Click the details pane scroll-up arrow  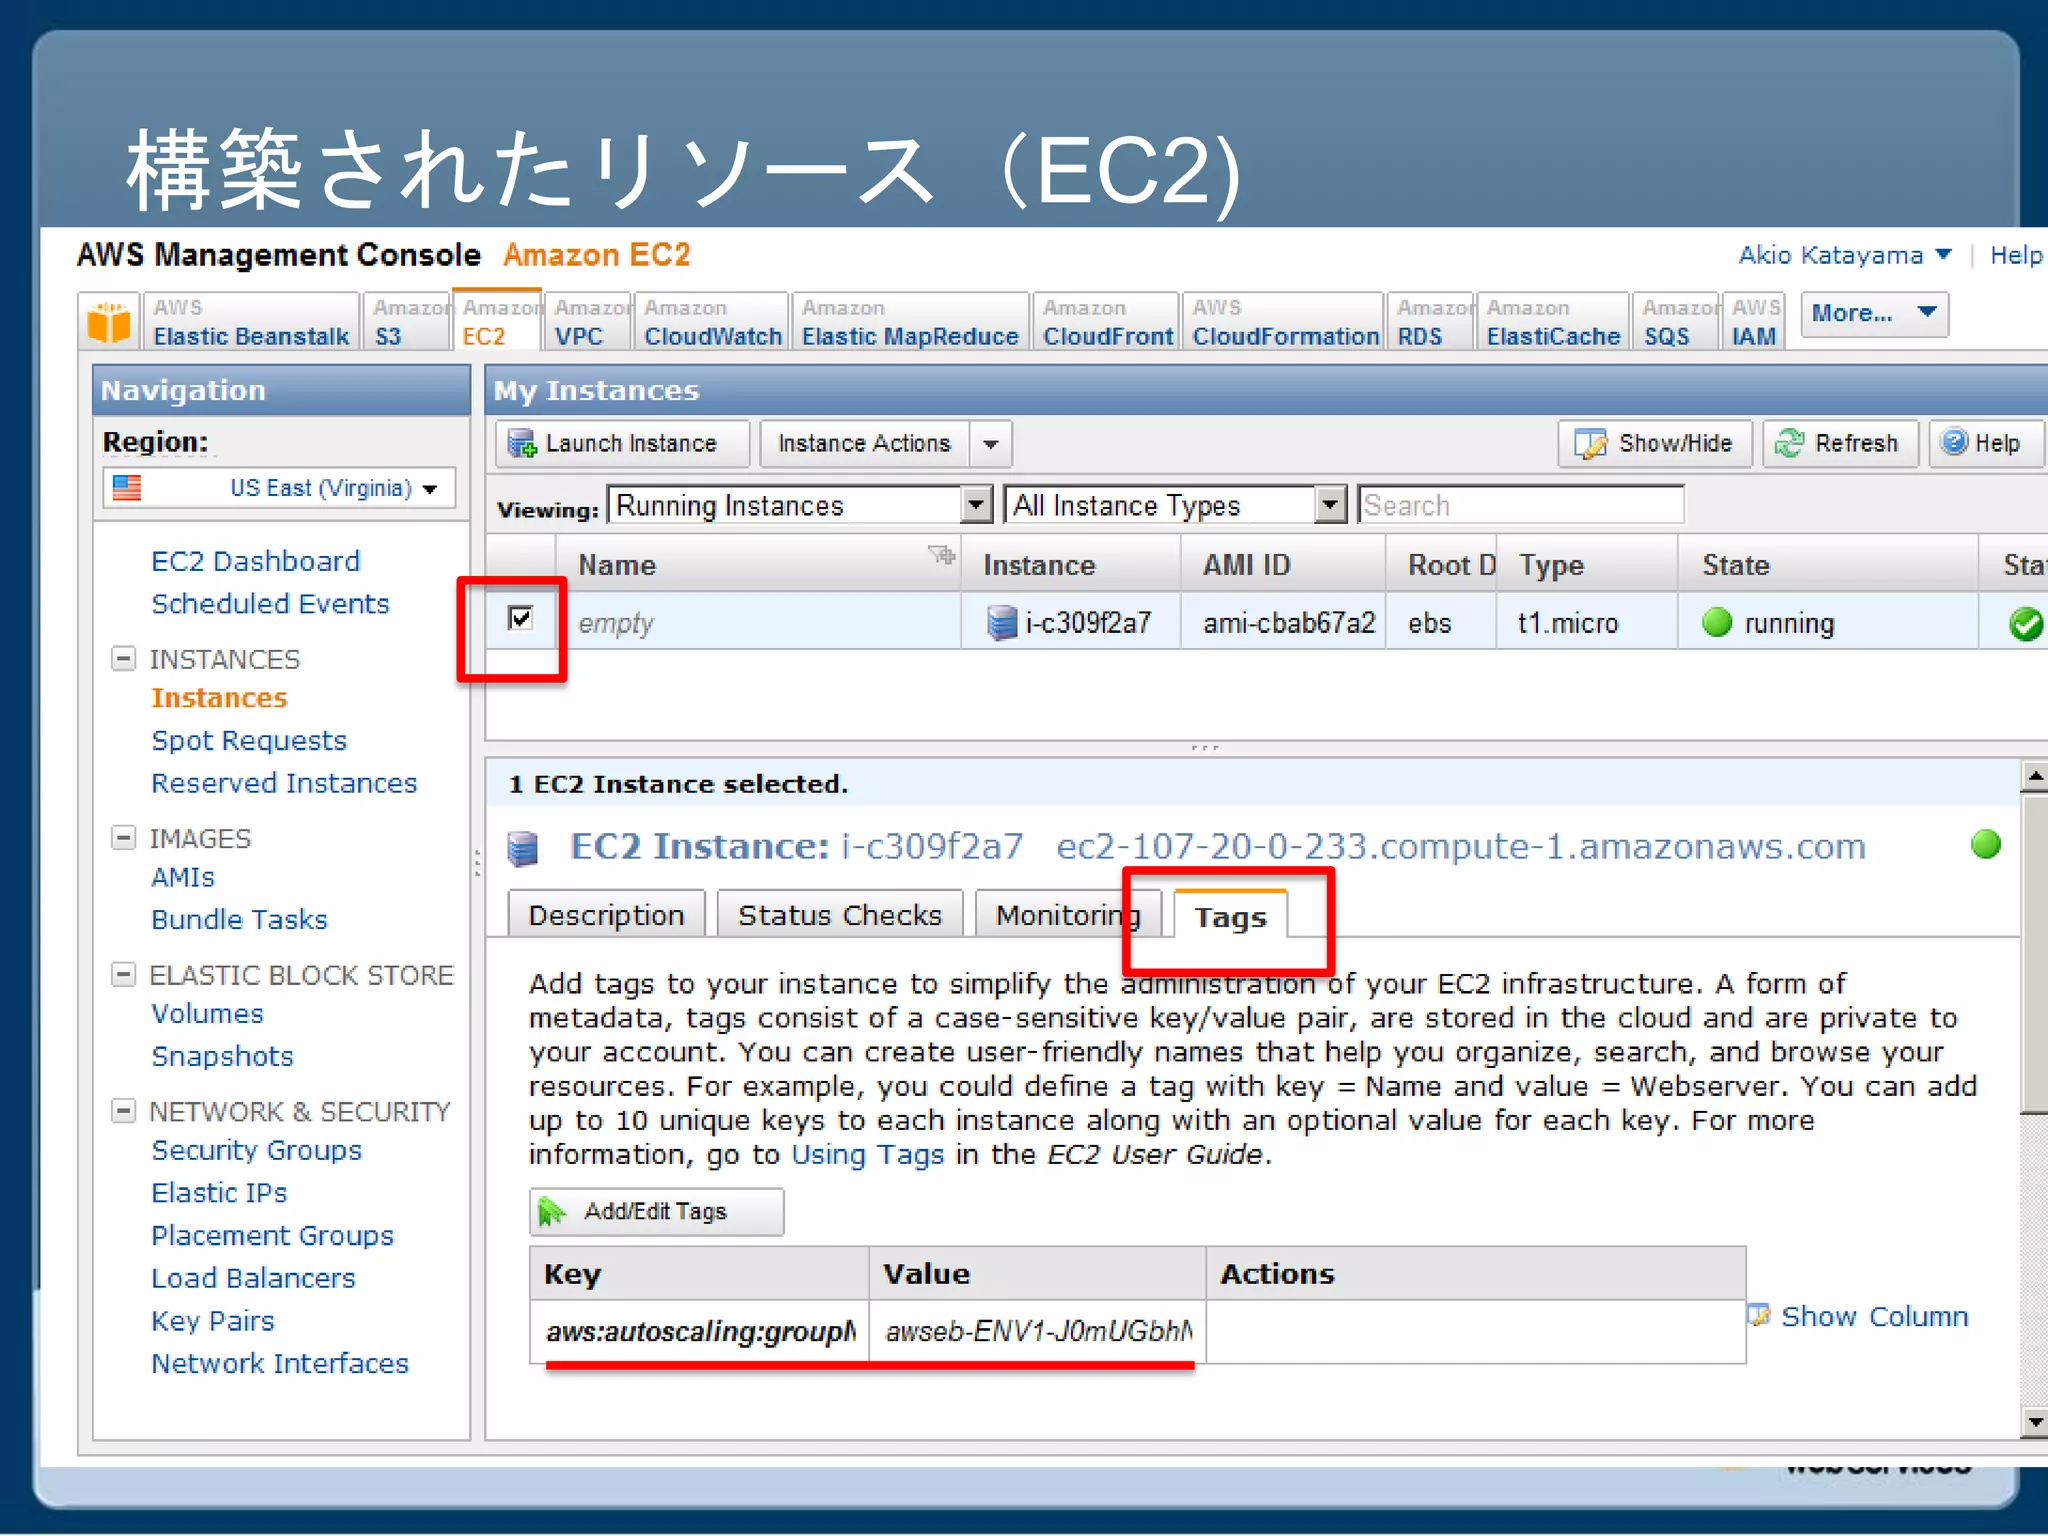(x=2035, y=775)
